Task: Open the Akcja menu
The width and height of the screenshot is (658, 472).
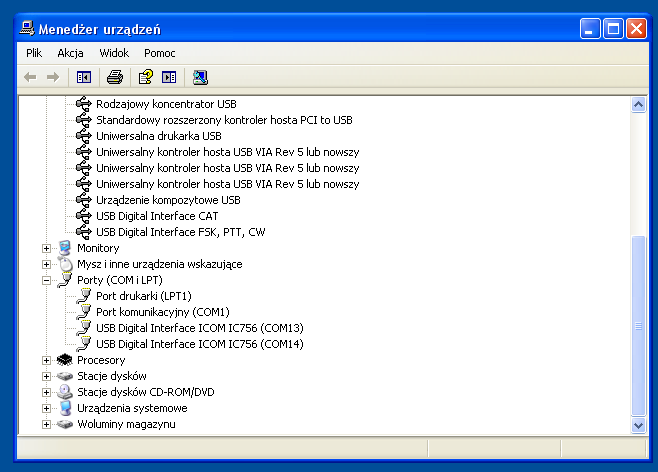Action: 70,53
